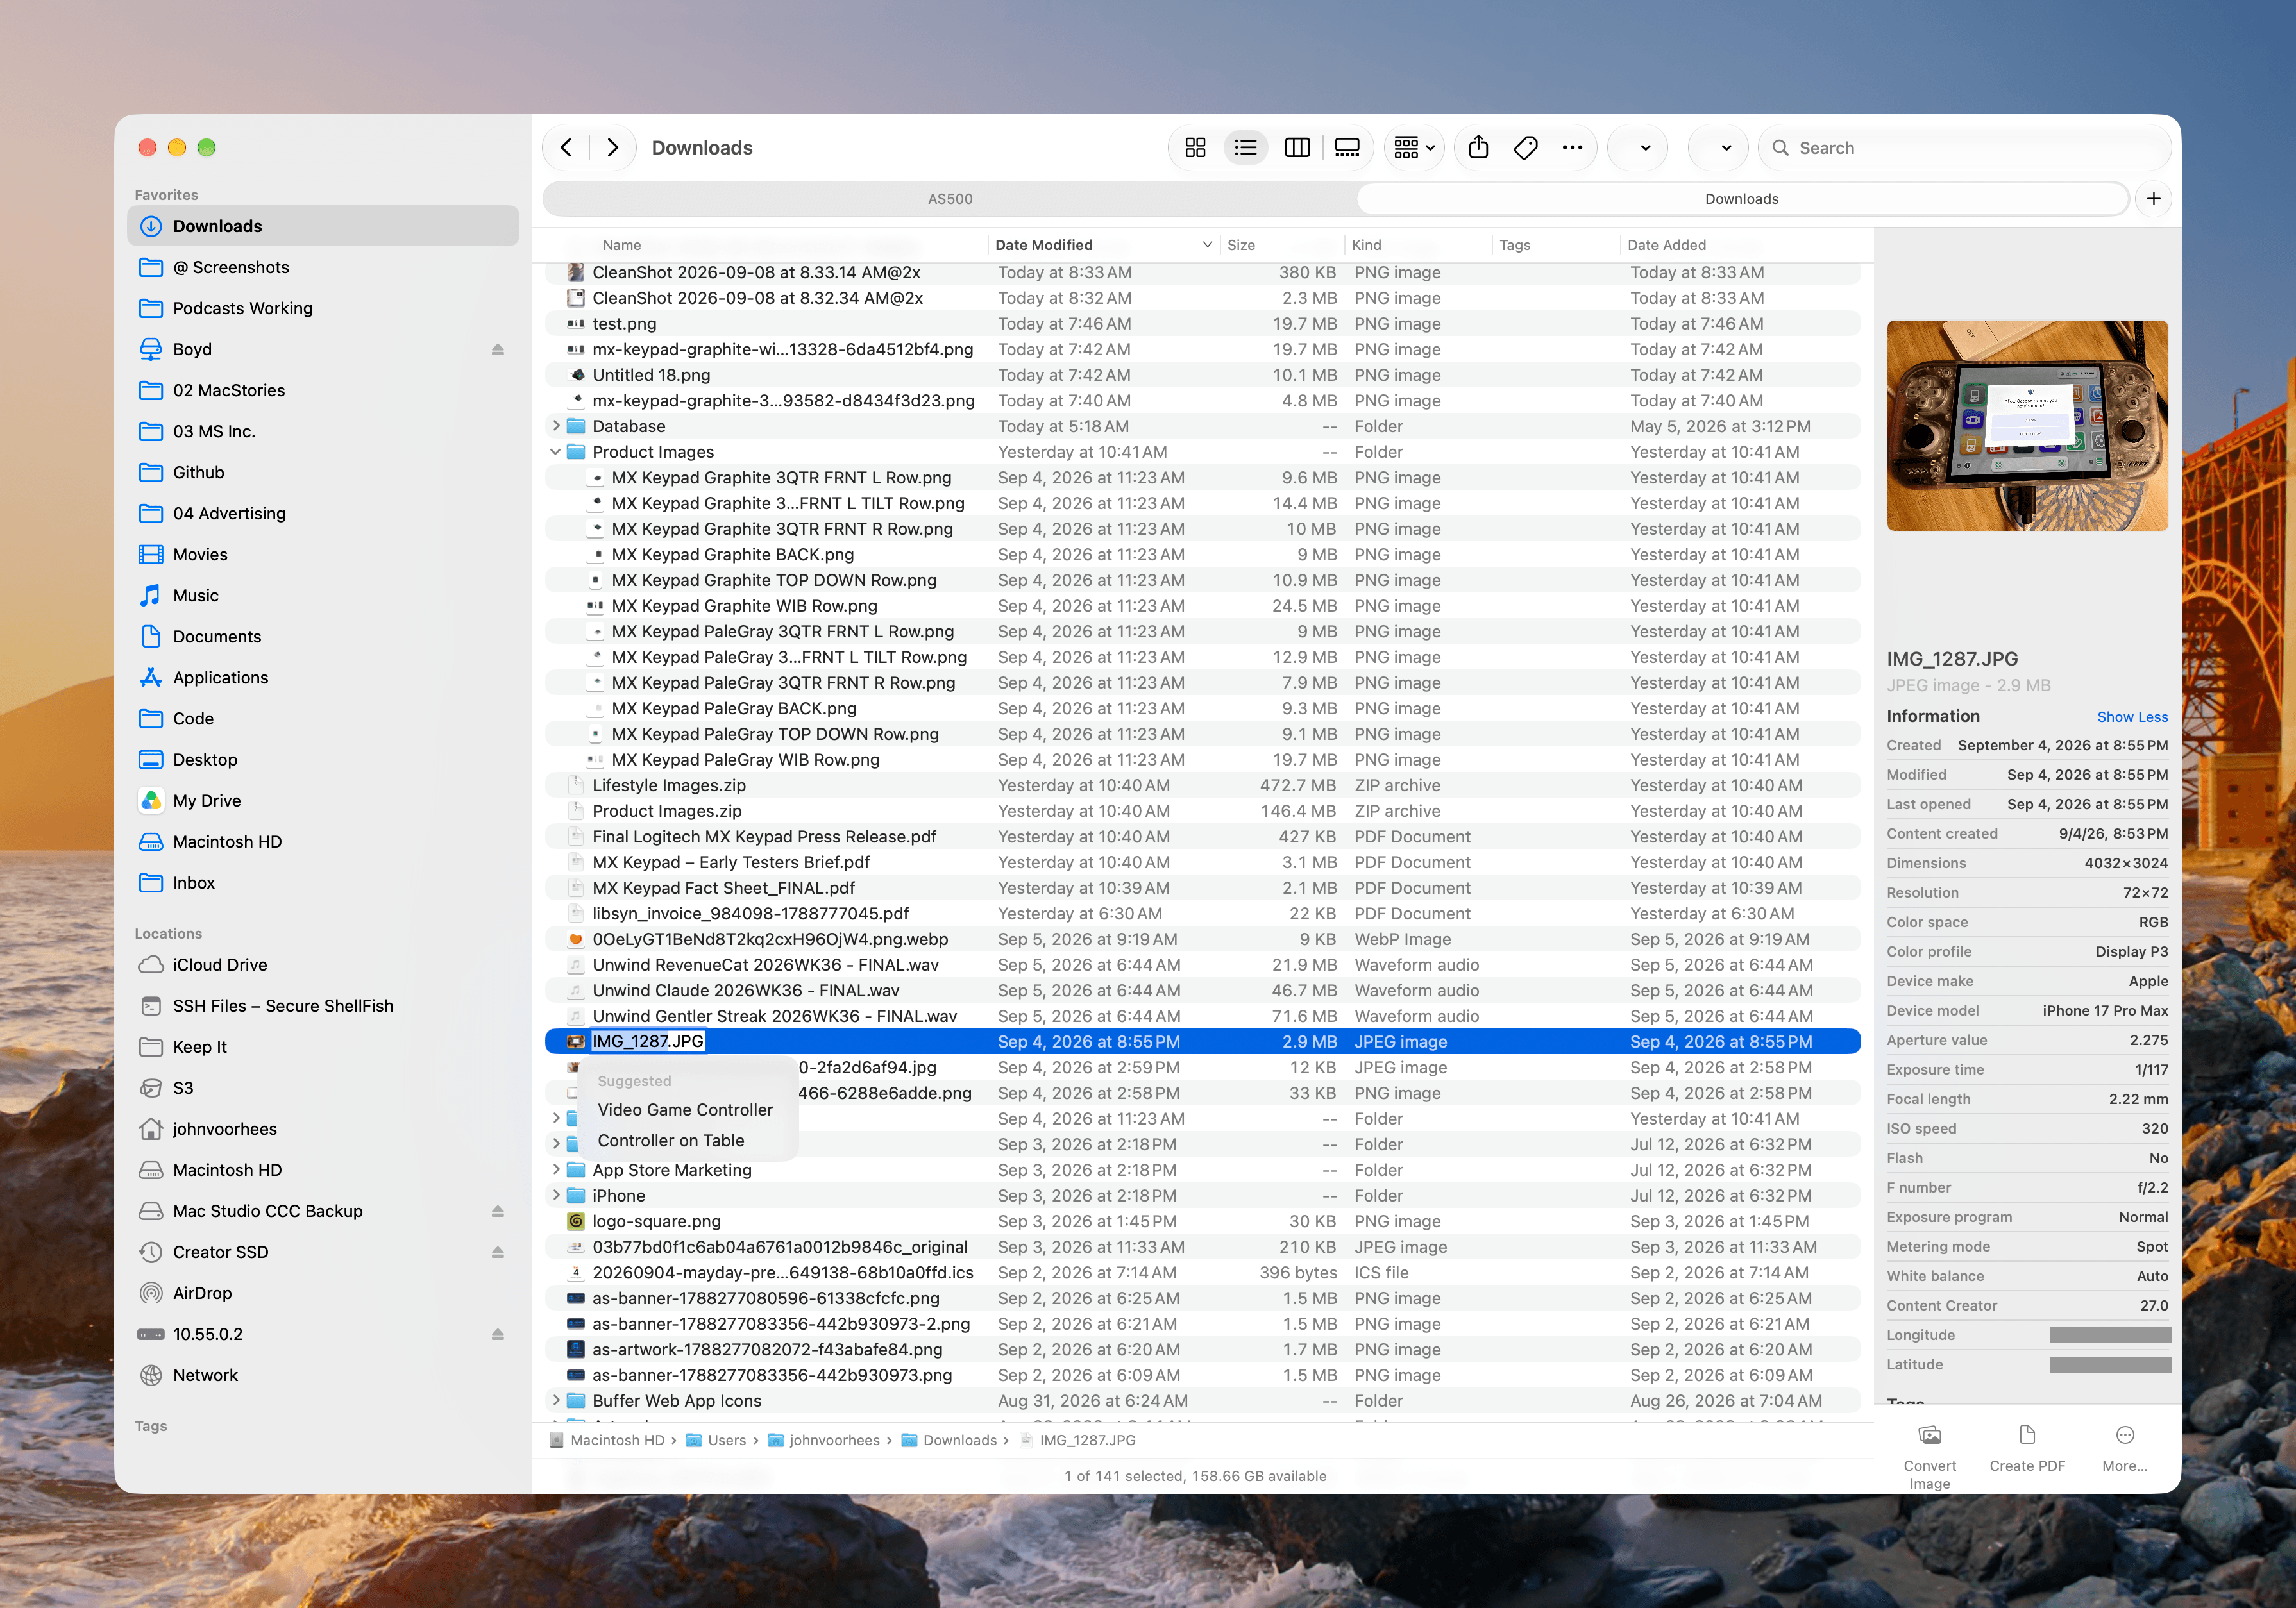Click the Convert Image quick action
The width and height of the screenshot is (2296, 1608).
tap(1929, 1456)
